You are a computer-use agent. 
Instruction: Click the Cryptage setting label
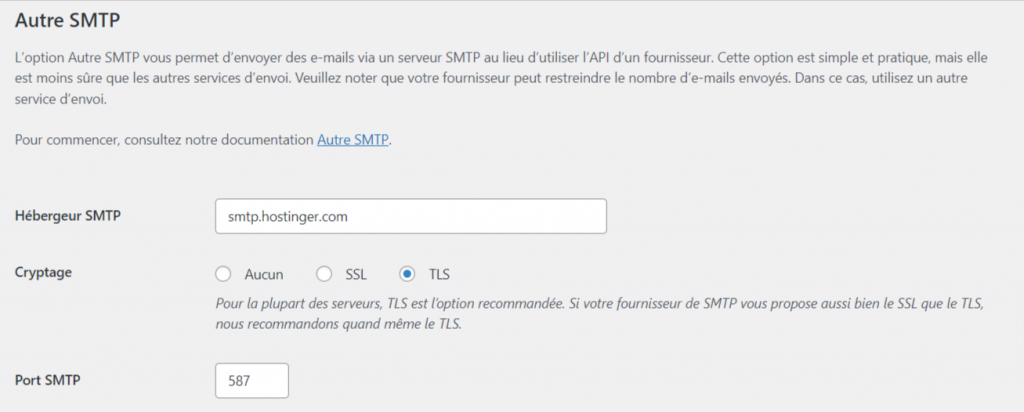46,273
